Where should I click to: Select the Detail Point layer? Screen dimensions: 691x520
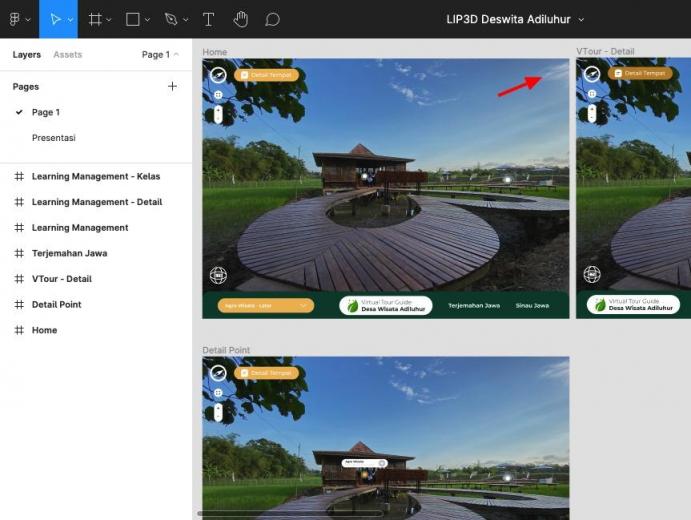[x=56, y=304]
